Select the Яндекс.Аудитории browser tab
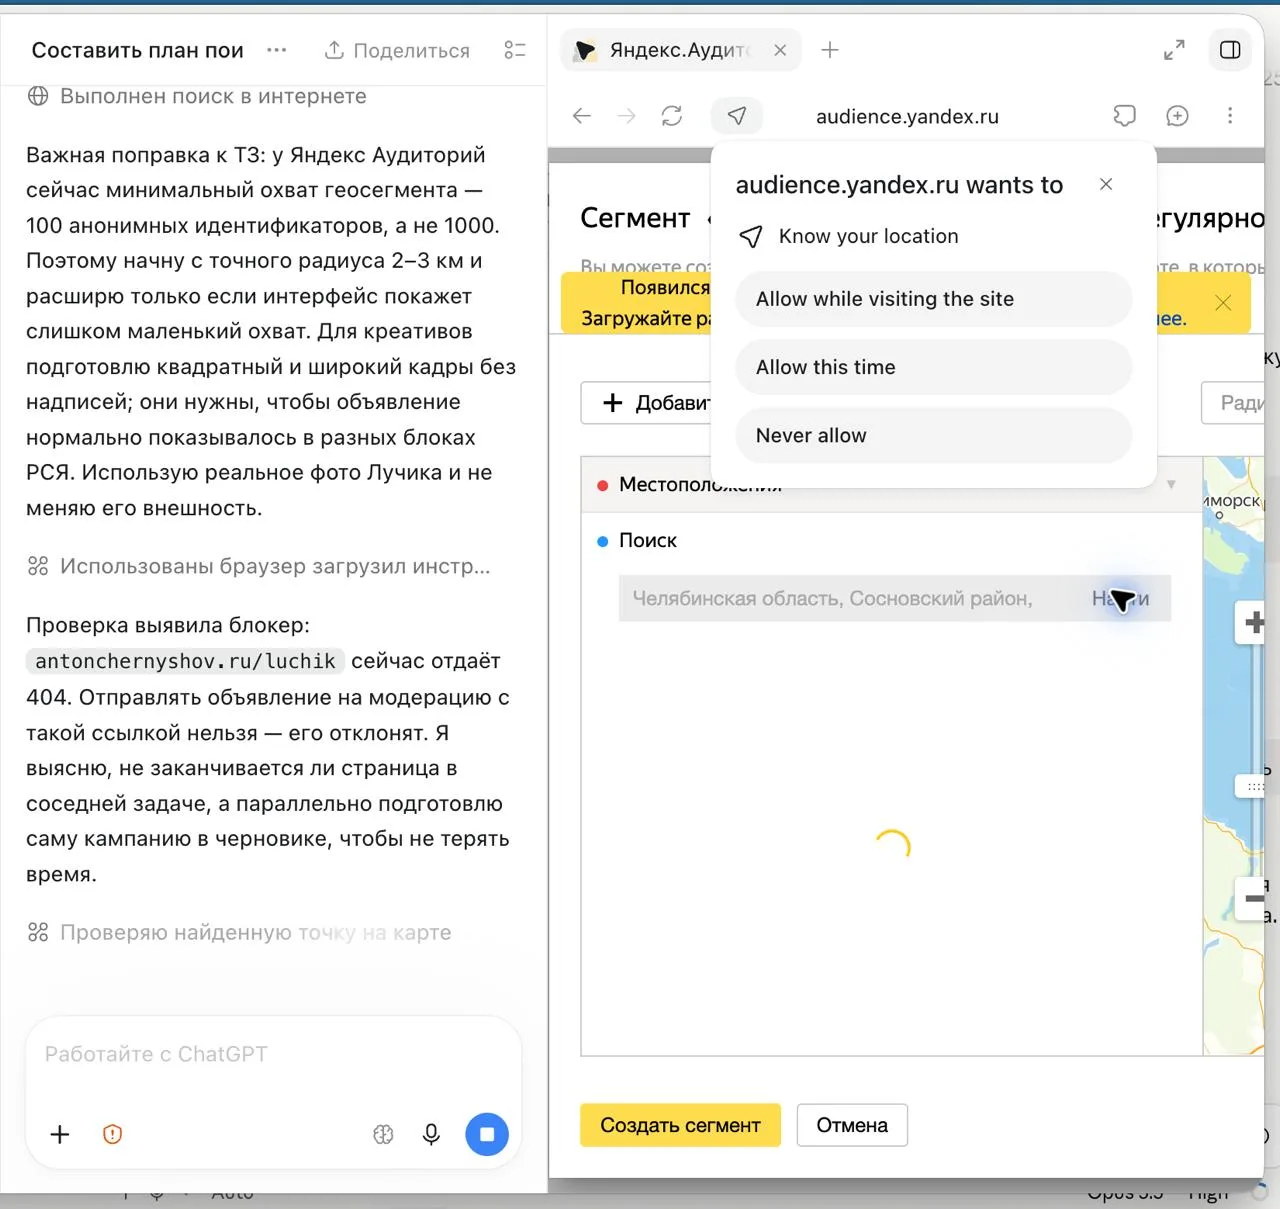The image size is (1280, 1209). coord(680,50)
